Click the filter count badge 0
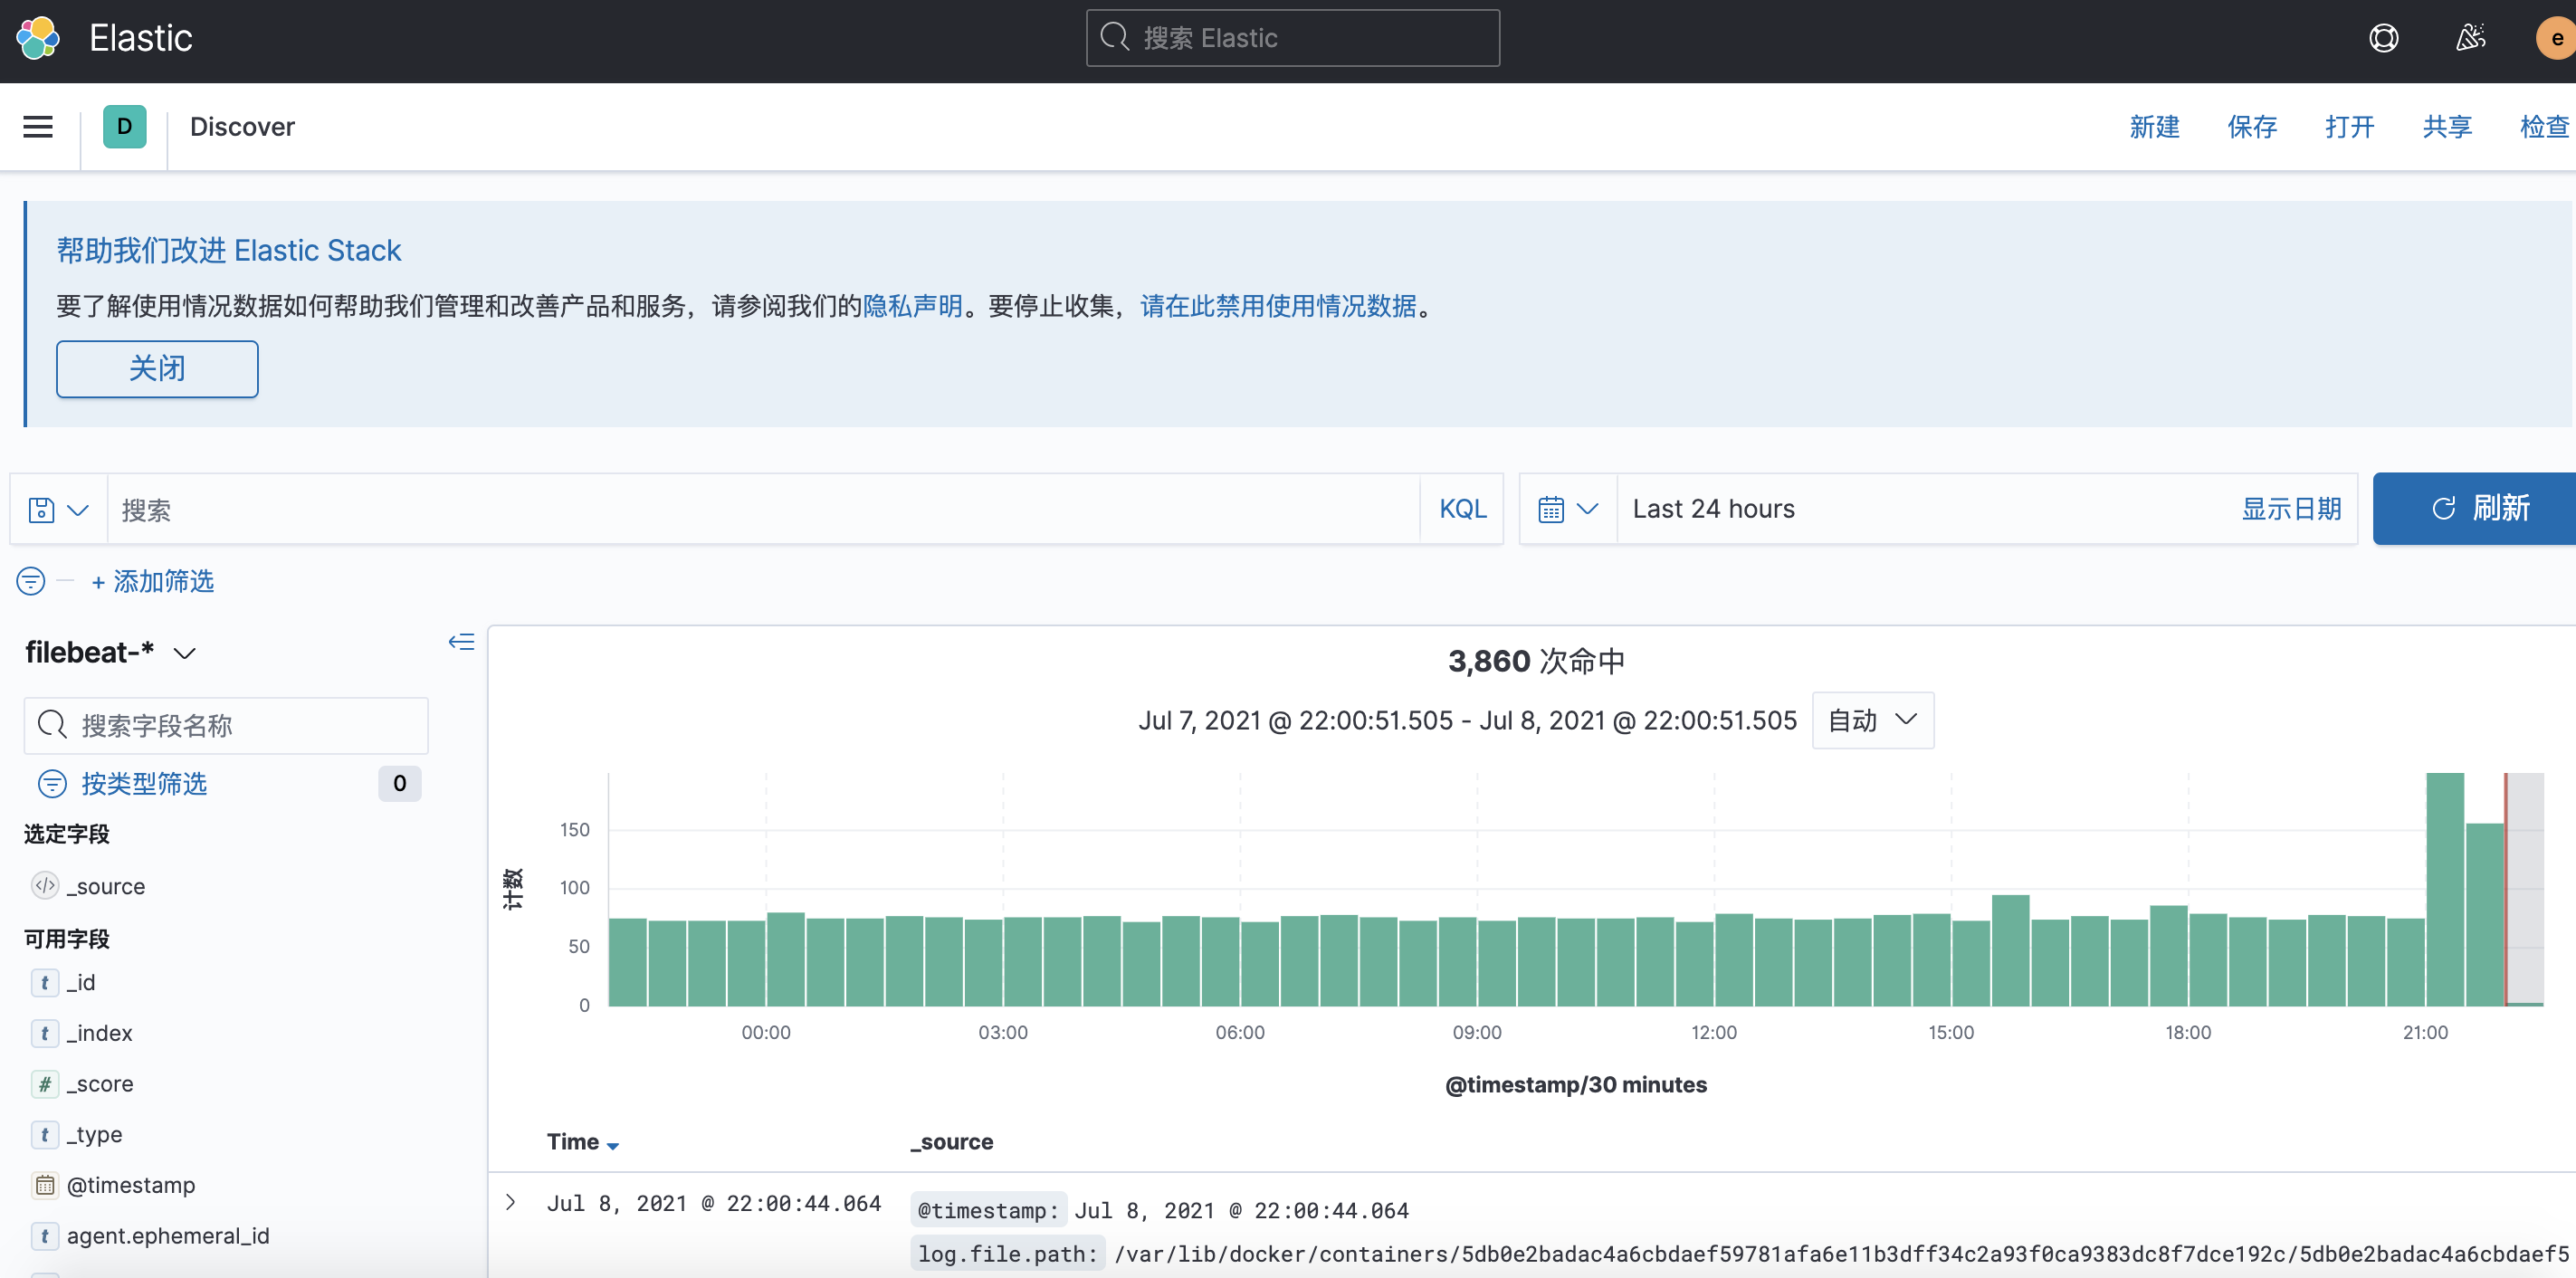 tap(399, 784)
